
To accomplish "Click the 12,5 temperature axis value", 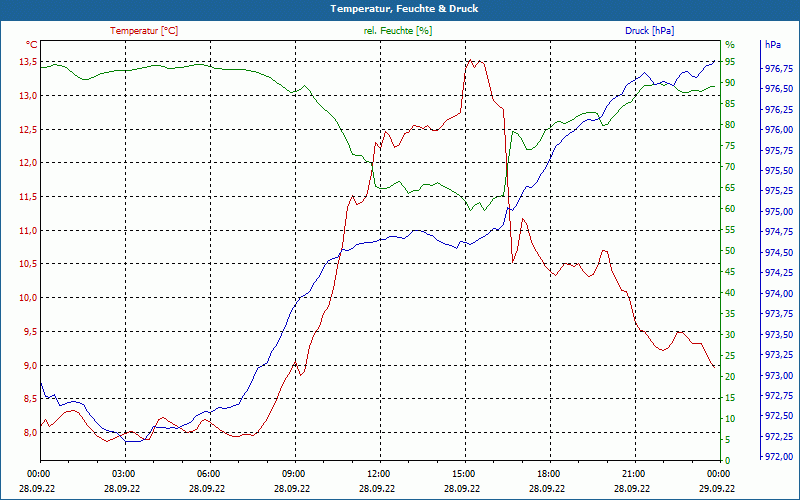I will pos(28,130).
